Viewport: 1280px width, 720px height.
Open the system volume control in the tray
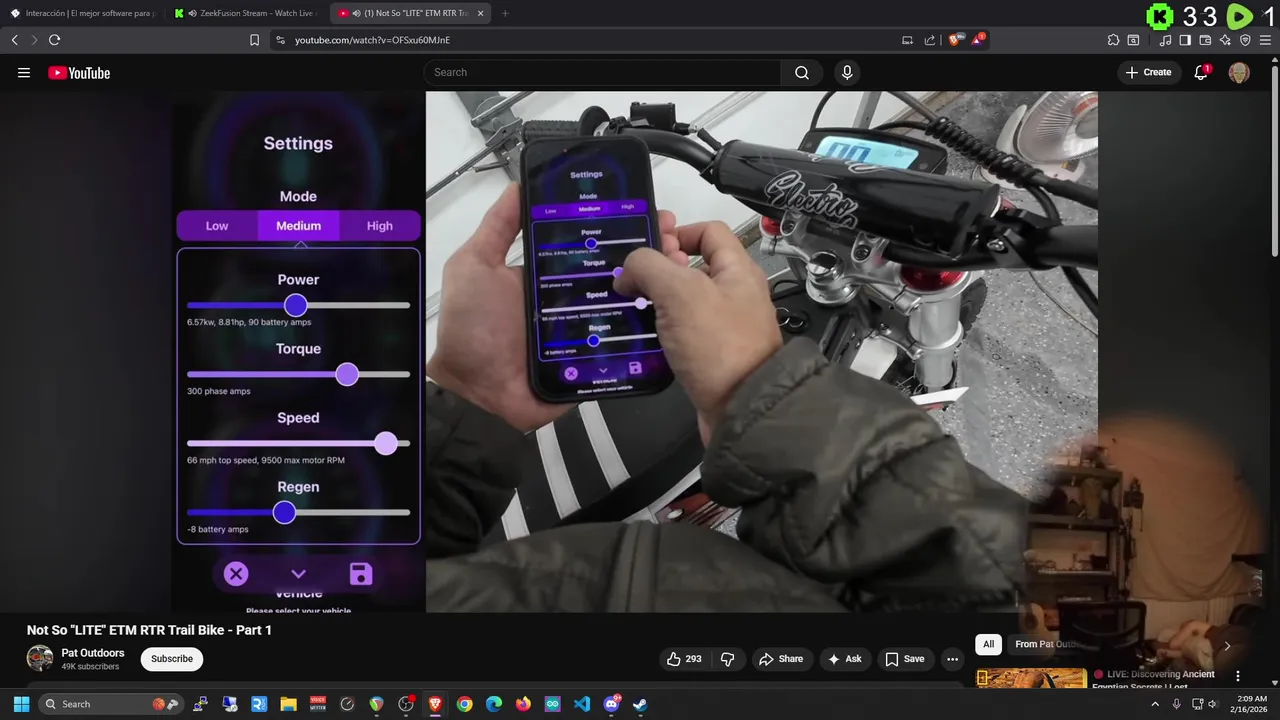point(1214,704)
